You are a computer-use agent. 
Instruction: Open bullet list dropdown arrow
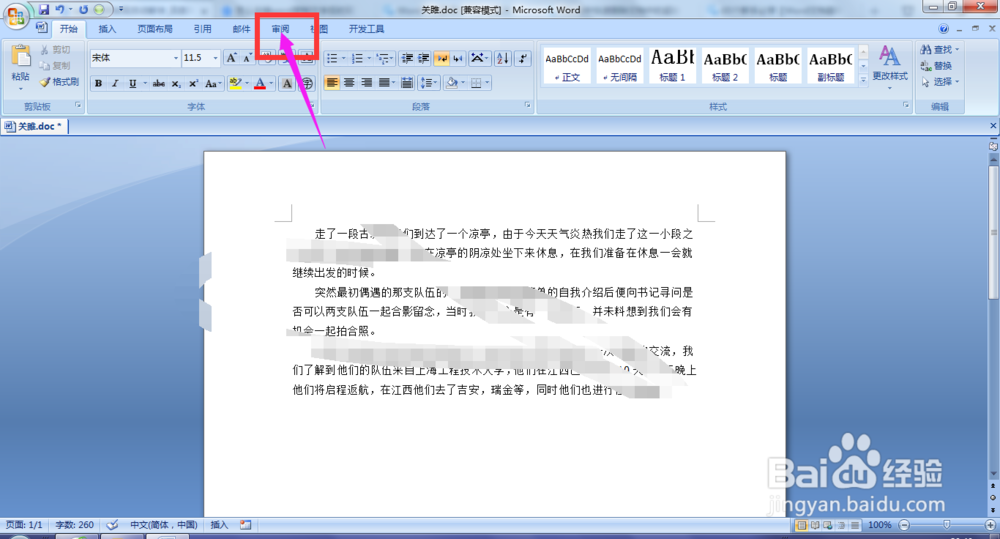344,59
